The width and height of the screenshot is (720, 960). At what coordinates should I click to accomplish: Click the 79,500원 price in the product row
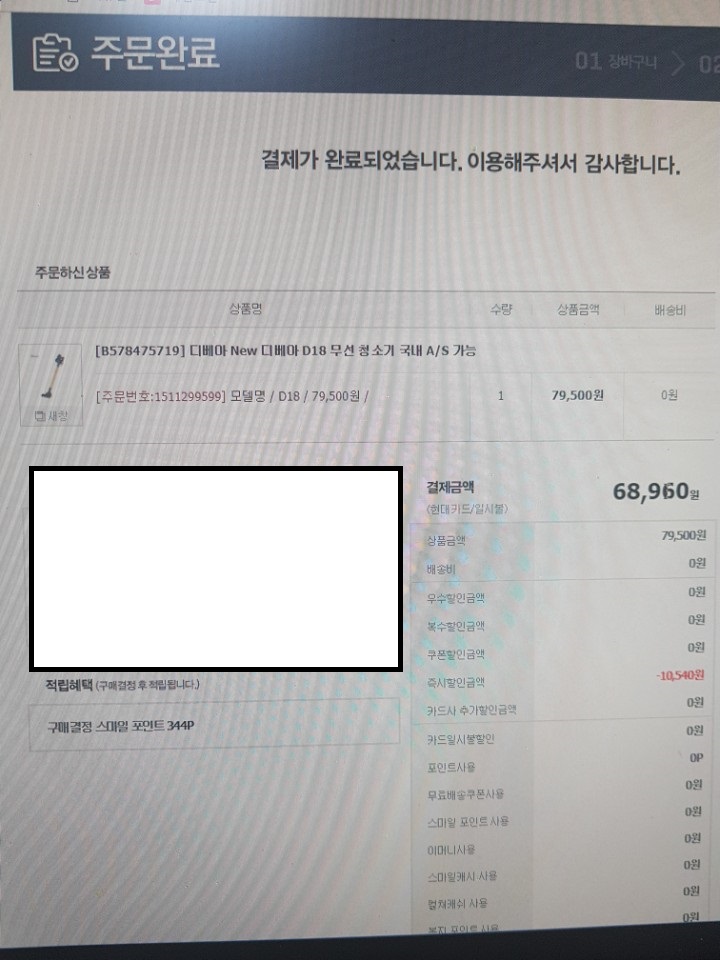click(577, 396)
